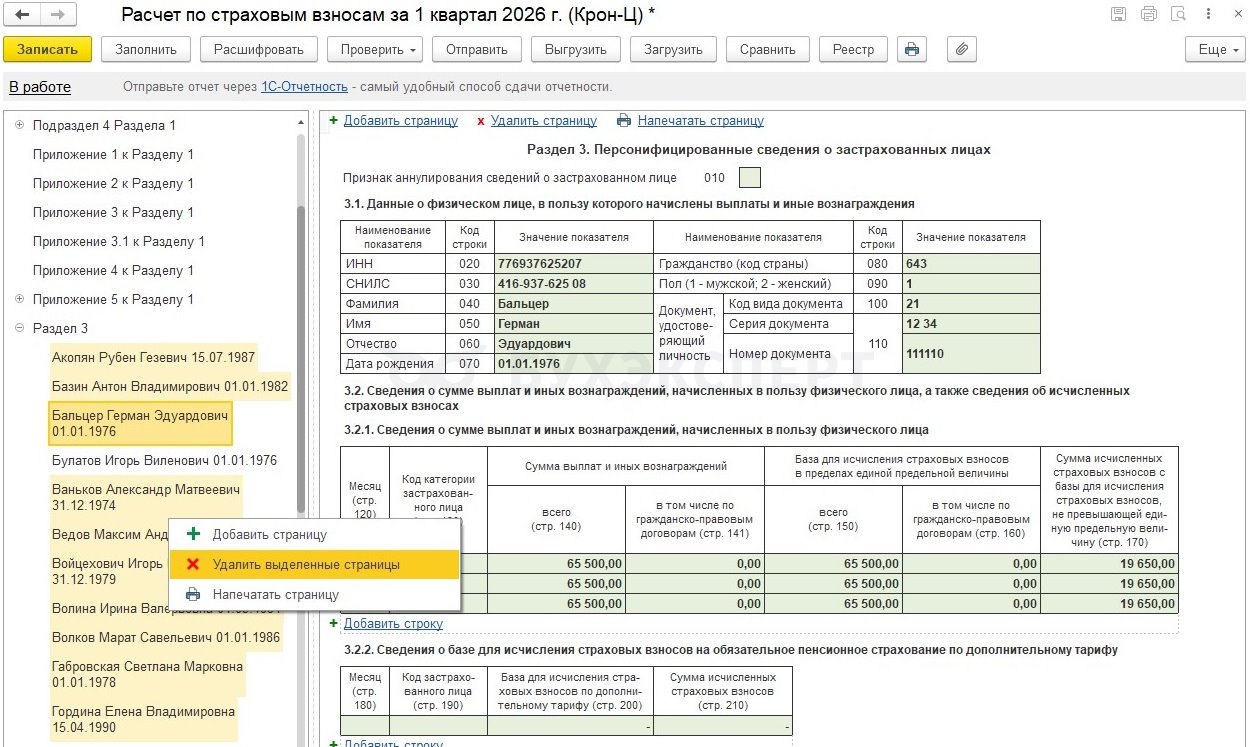Toggle the annulment flag box 010
The width and height of the screenshot is (1250, 747).
click(x=750, y=178)
